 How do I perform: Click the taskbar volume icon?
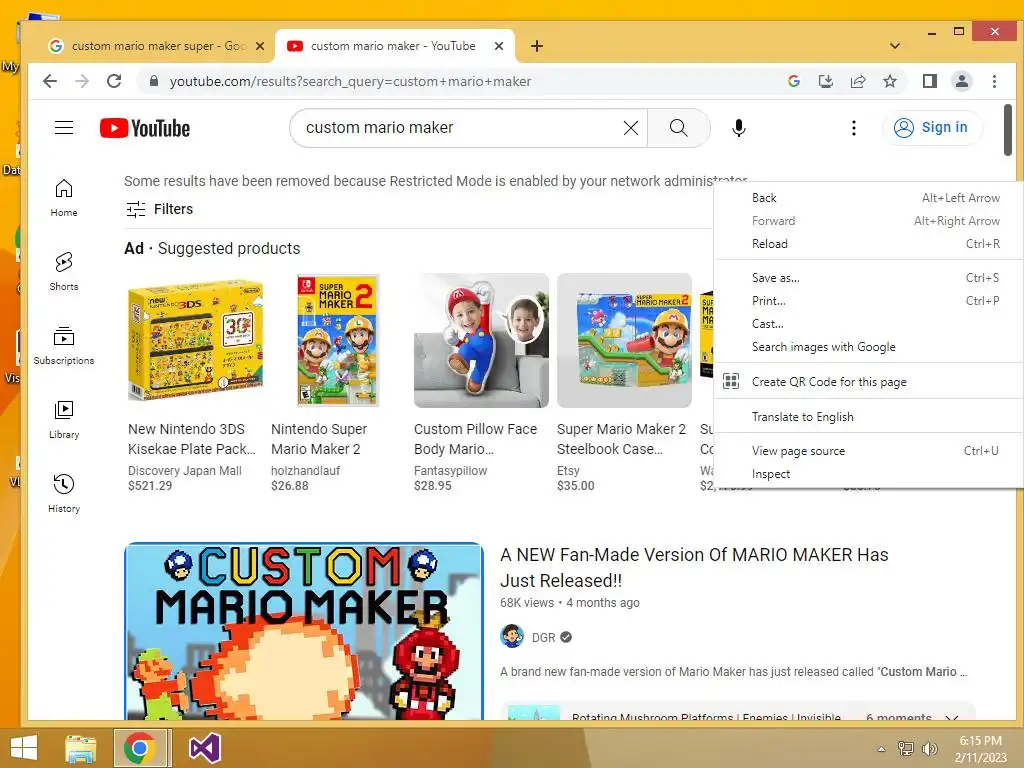click(x=930, y=748)
